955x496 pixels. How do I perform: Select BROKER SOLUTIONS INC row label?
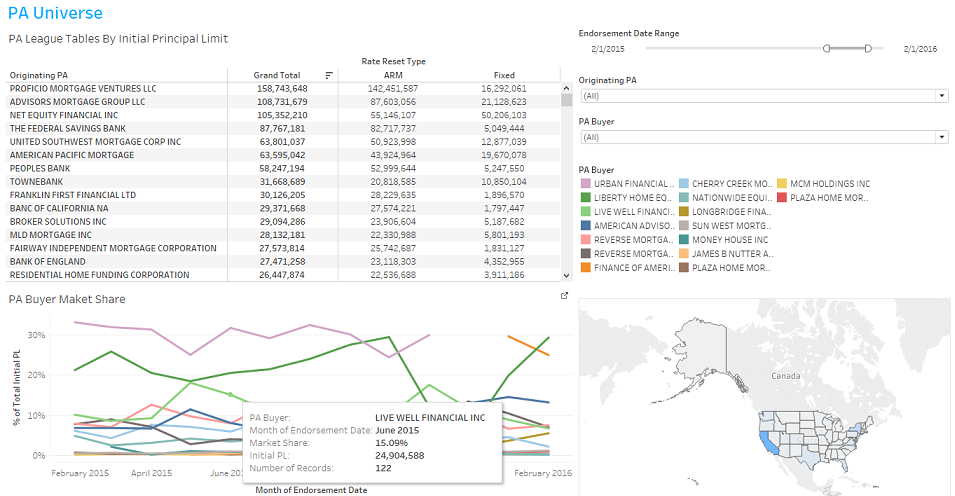[x=58, y=222]
